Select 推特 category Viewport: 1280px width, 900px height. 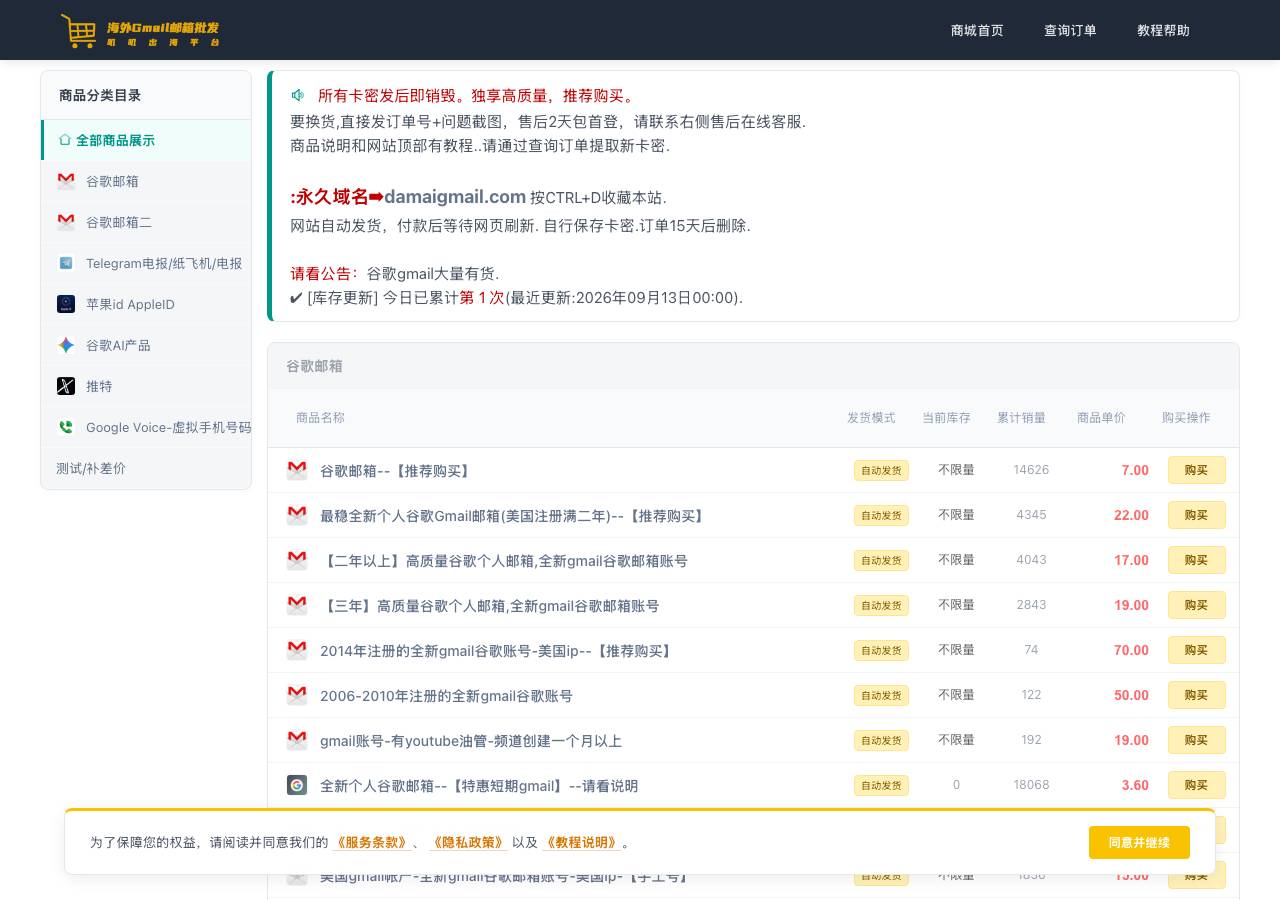(x=146, y=386)
